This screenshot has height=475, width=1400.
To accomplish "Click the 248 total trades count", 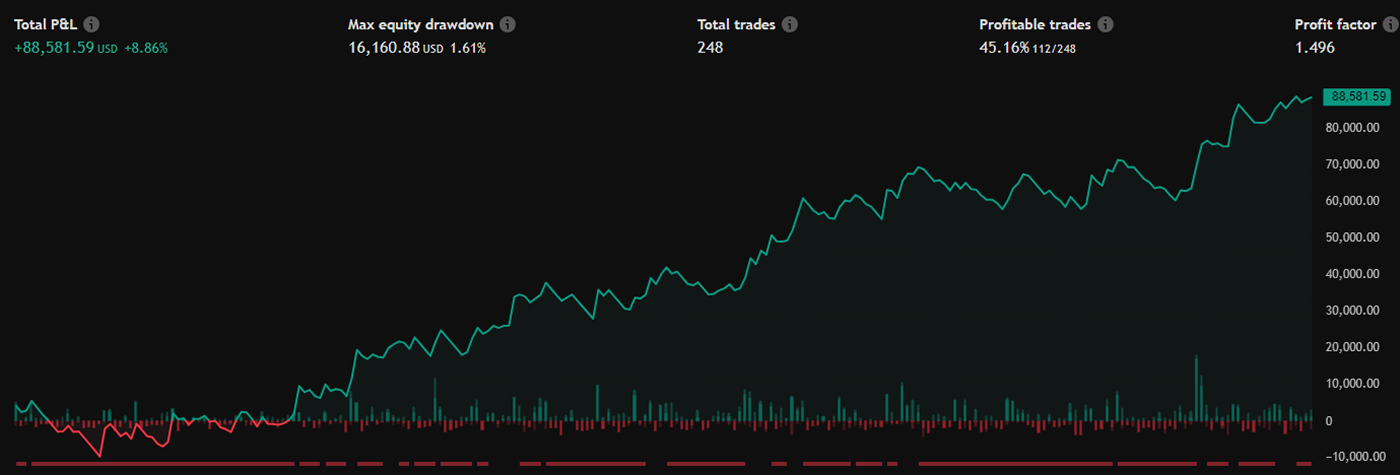I will [x=710, y=48].
